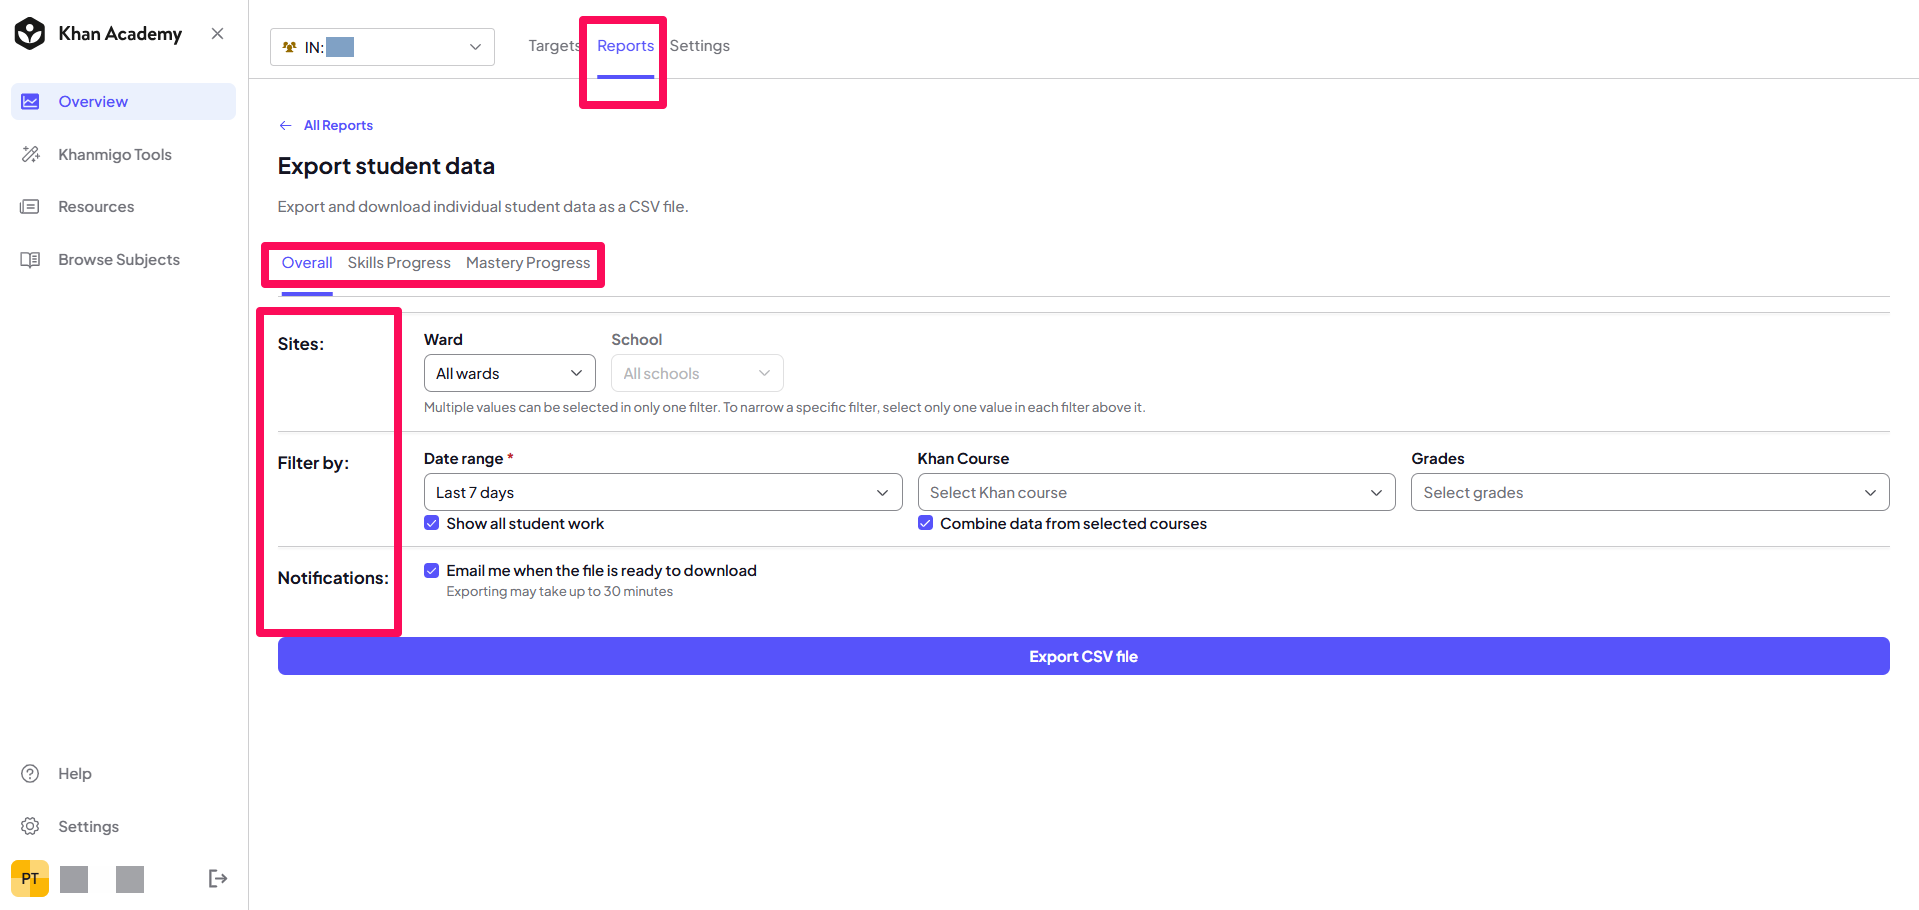The image size is (1919, 910).
Task: Click the Resources list icon
Action: coord(31,207)
